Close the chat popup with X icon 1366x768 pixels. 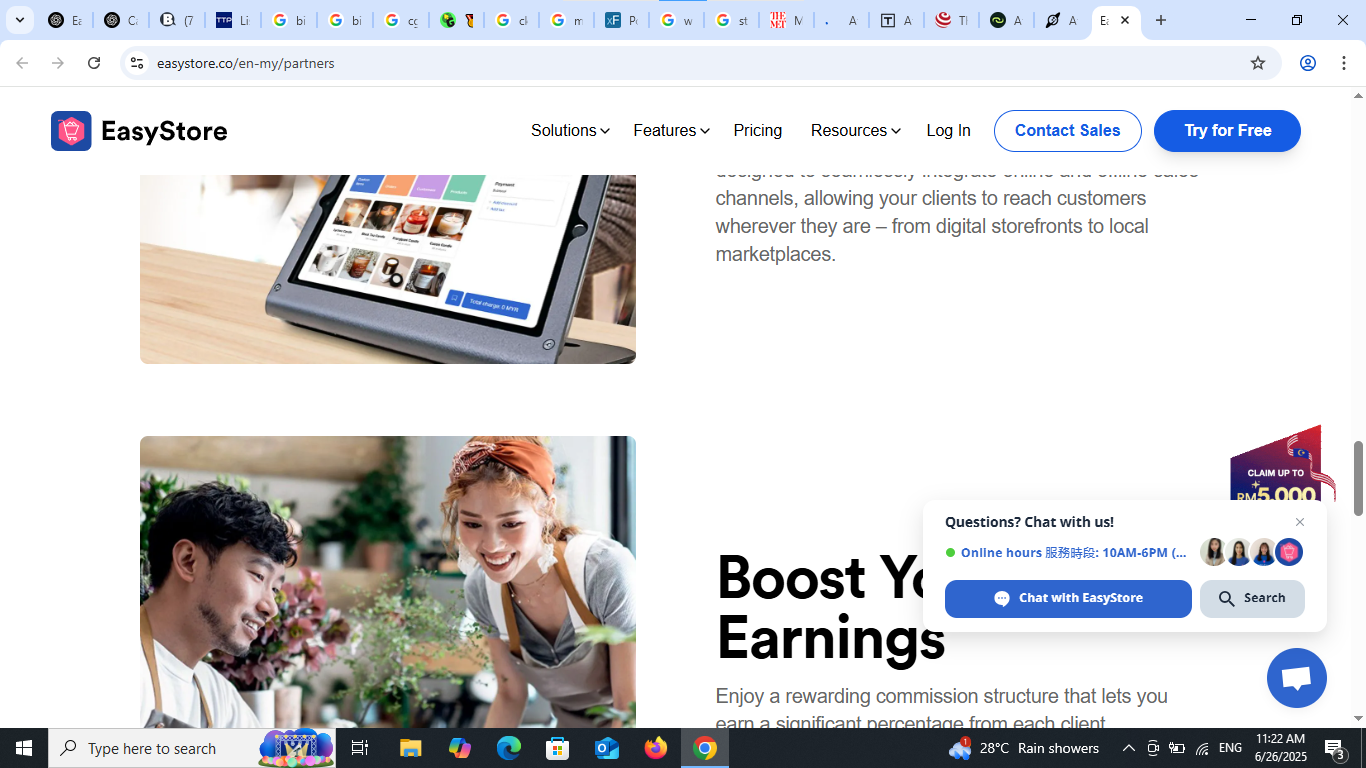[x=1300, y=522]
